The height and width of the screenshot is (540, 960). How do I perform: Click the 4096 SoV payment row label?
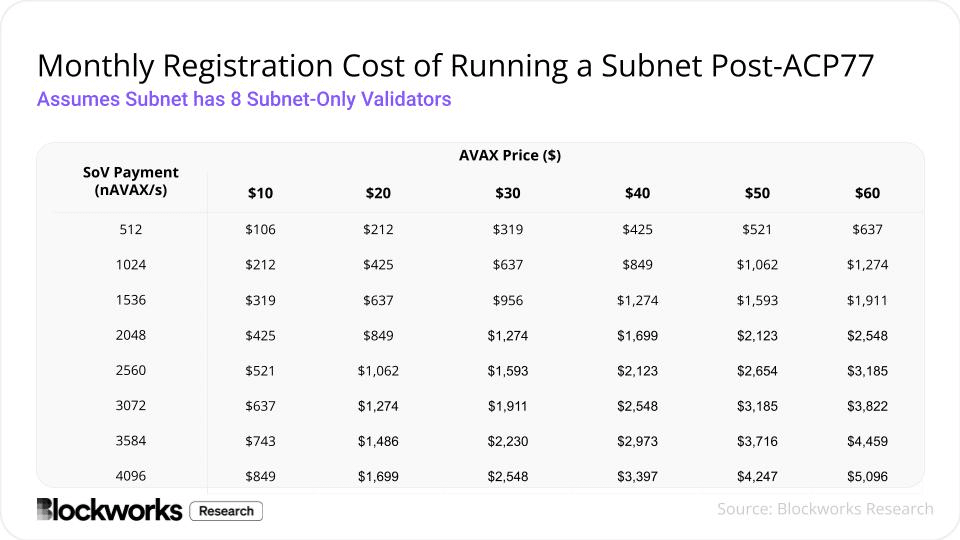pos(130,476)
